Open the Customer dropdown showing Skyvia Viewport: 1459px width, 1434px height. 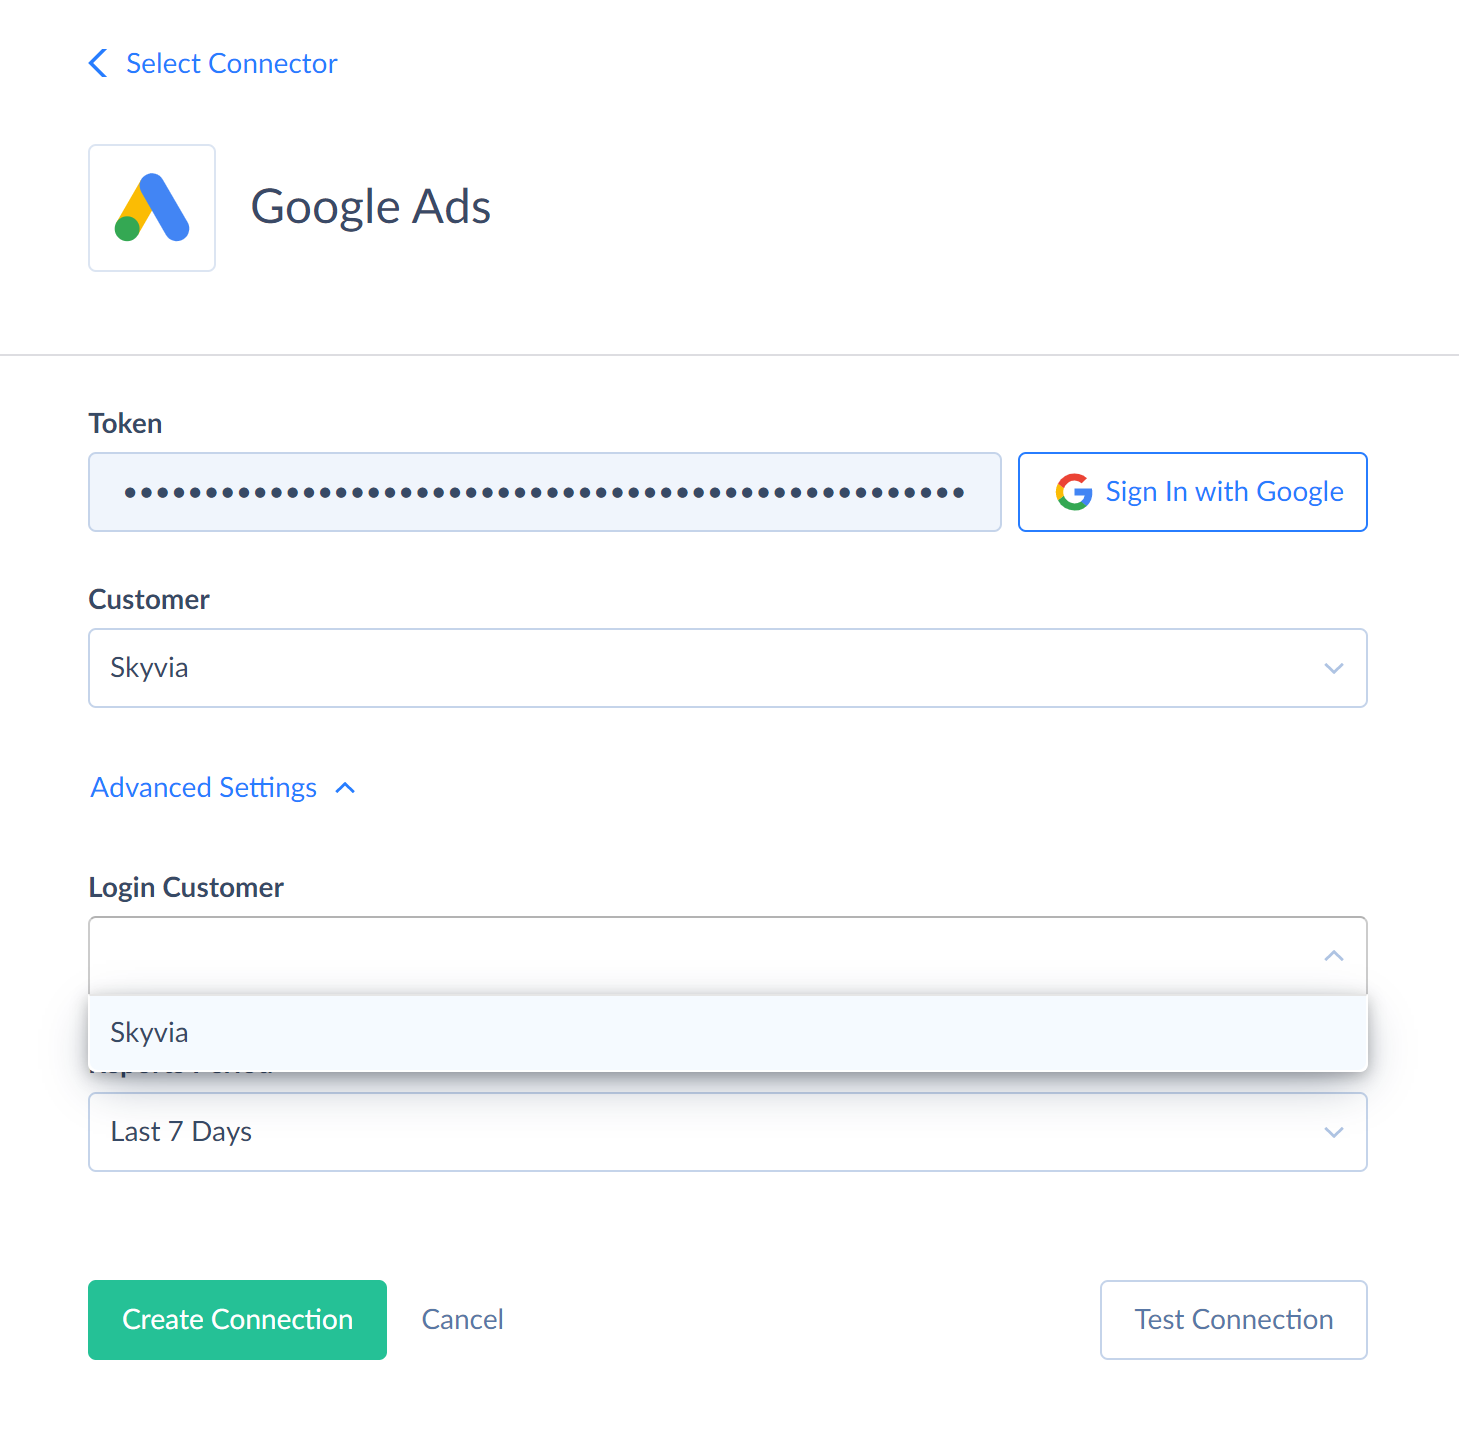pyautogui.click(x=728, y=668)
